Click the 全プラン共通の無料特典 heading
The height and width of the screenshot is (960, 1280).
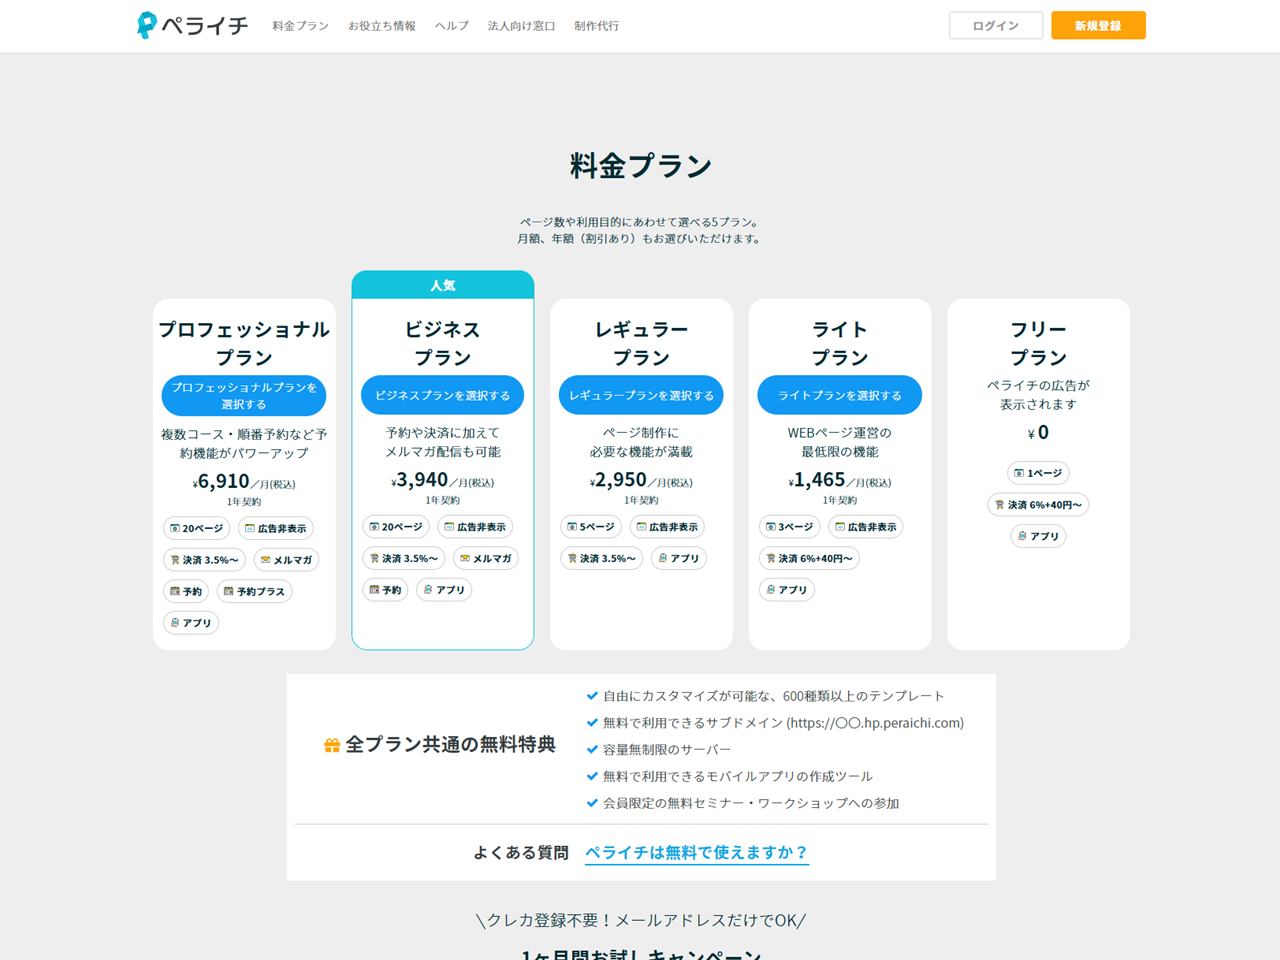tap(450, 745)
